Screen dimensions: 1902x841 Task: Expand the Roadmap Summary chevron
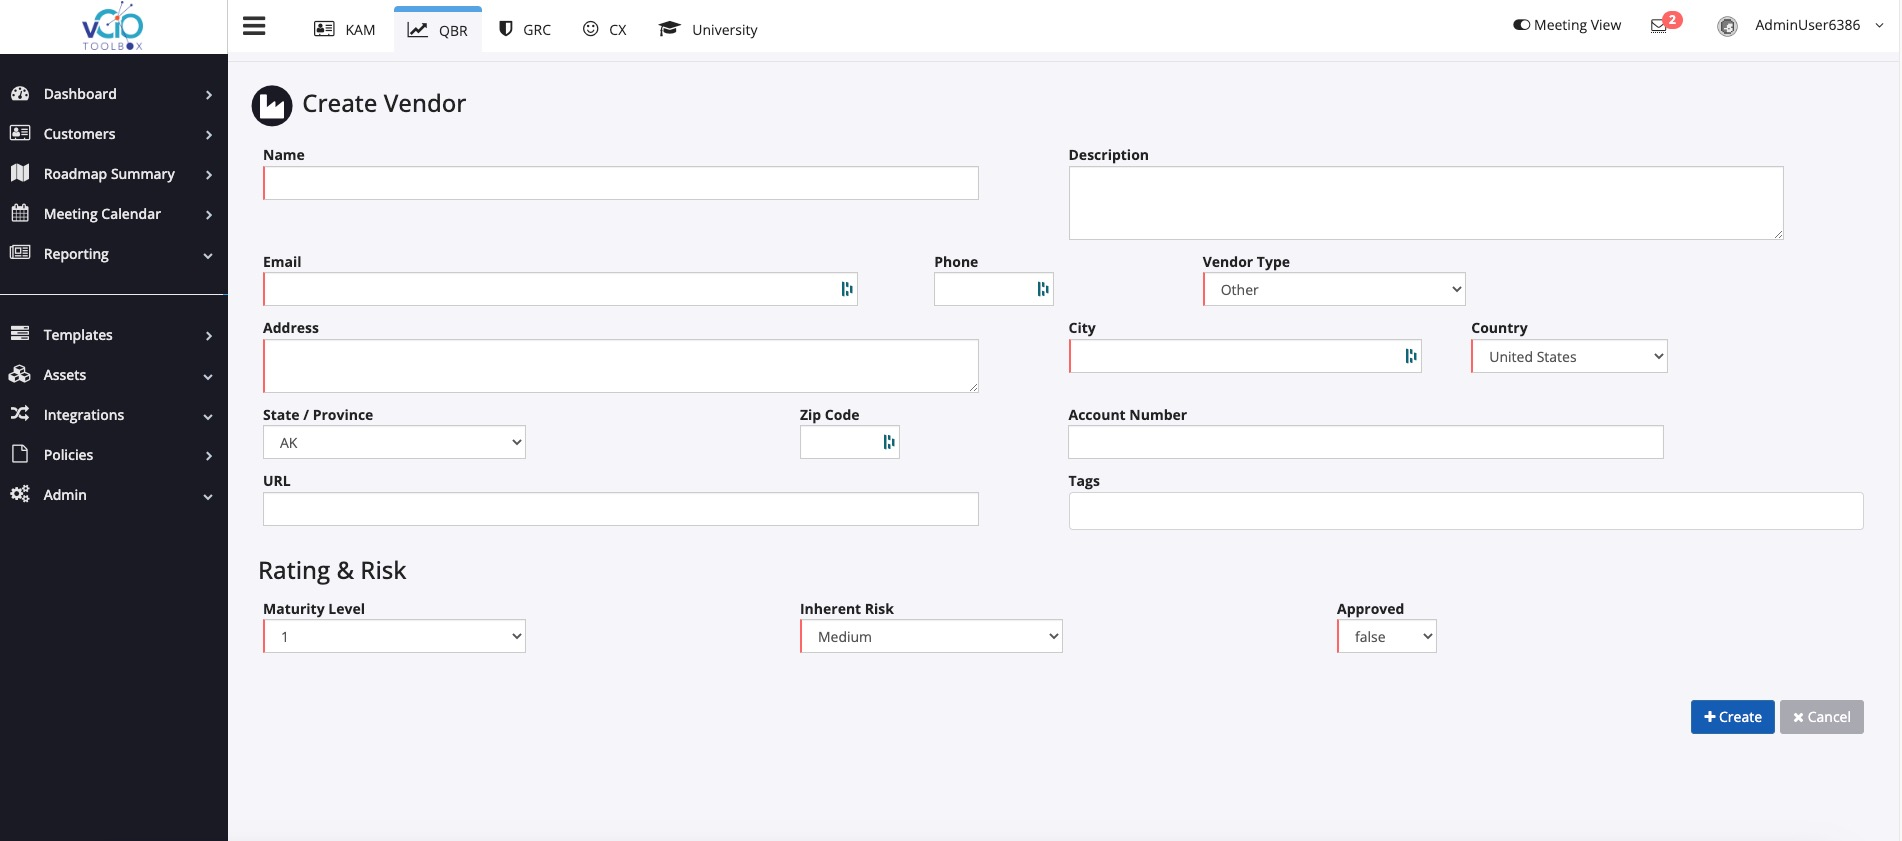click(208, 175)
